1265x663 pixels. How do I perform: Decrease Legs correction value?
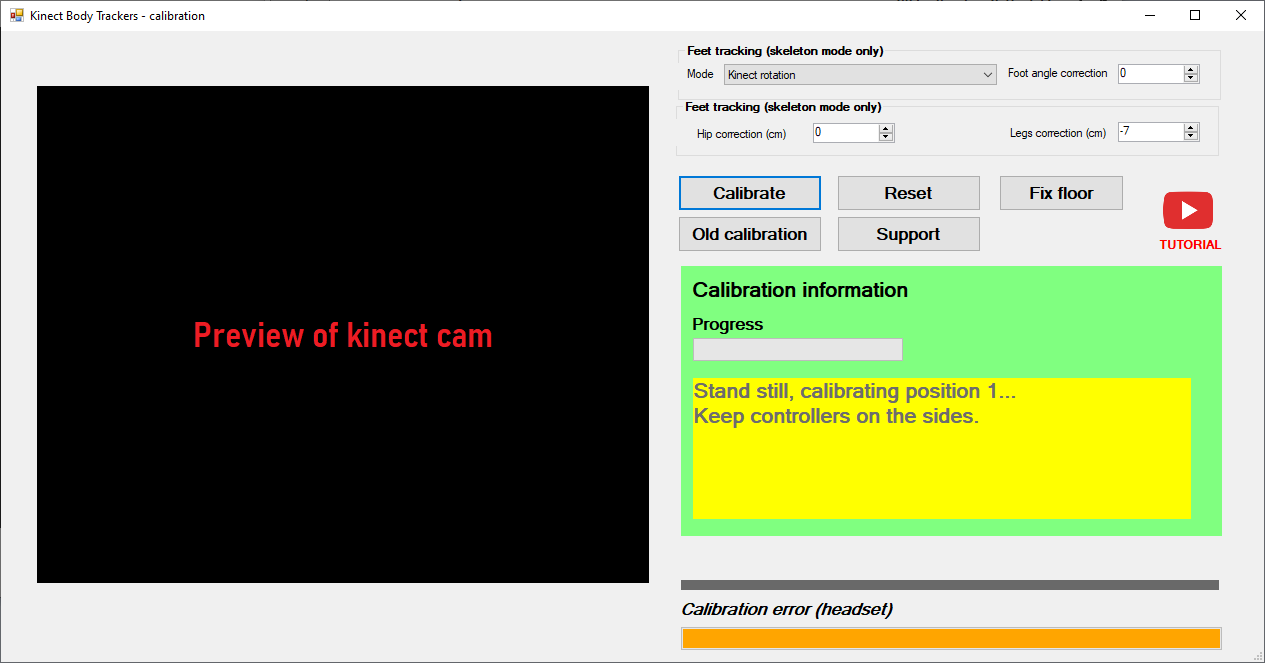tap(1191, 136)
